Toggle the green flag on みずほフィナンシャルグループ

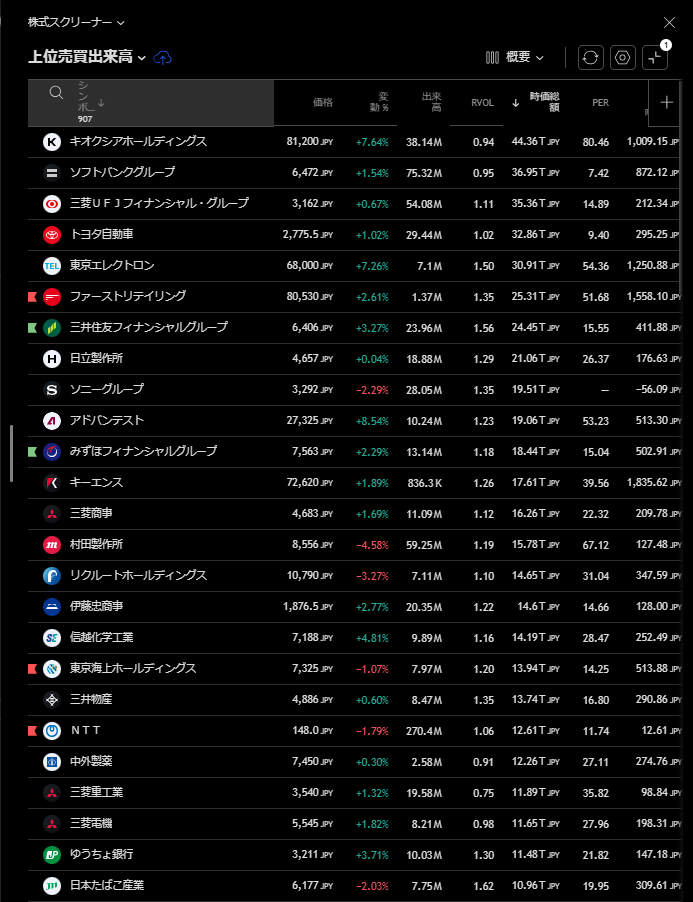click(32, 452)
